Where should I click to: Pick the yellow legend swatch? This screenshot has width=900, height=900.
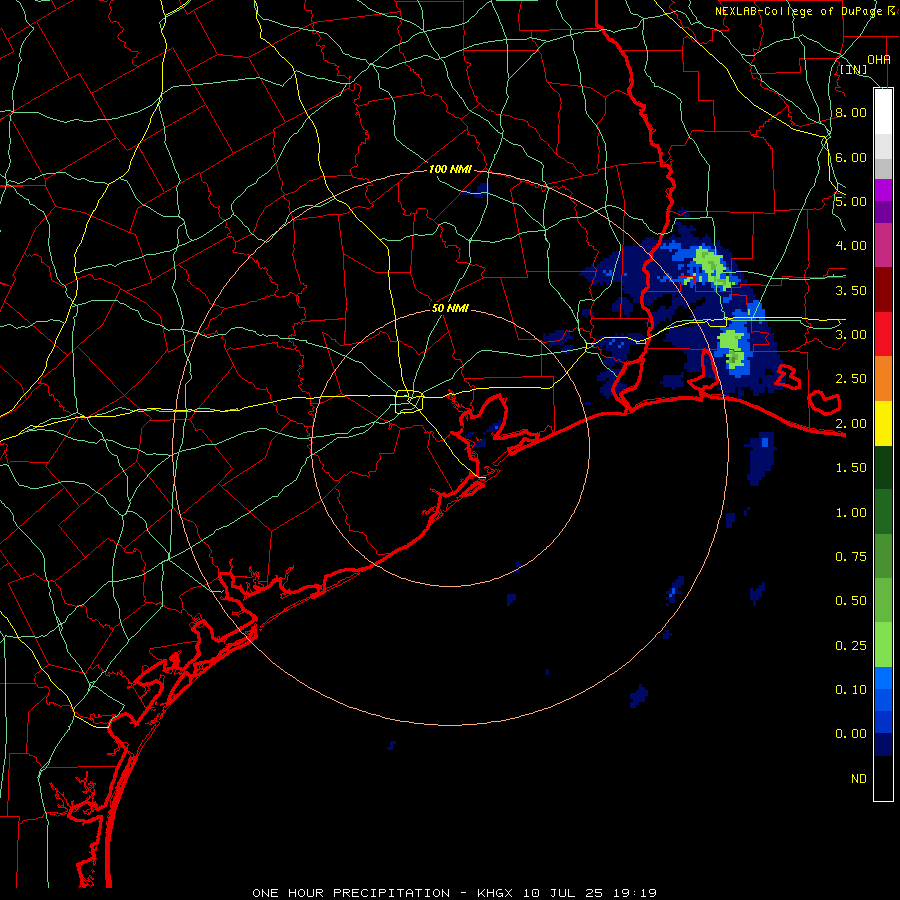click(883, 423)
